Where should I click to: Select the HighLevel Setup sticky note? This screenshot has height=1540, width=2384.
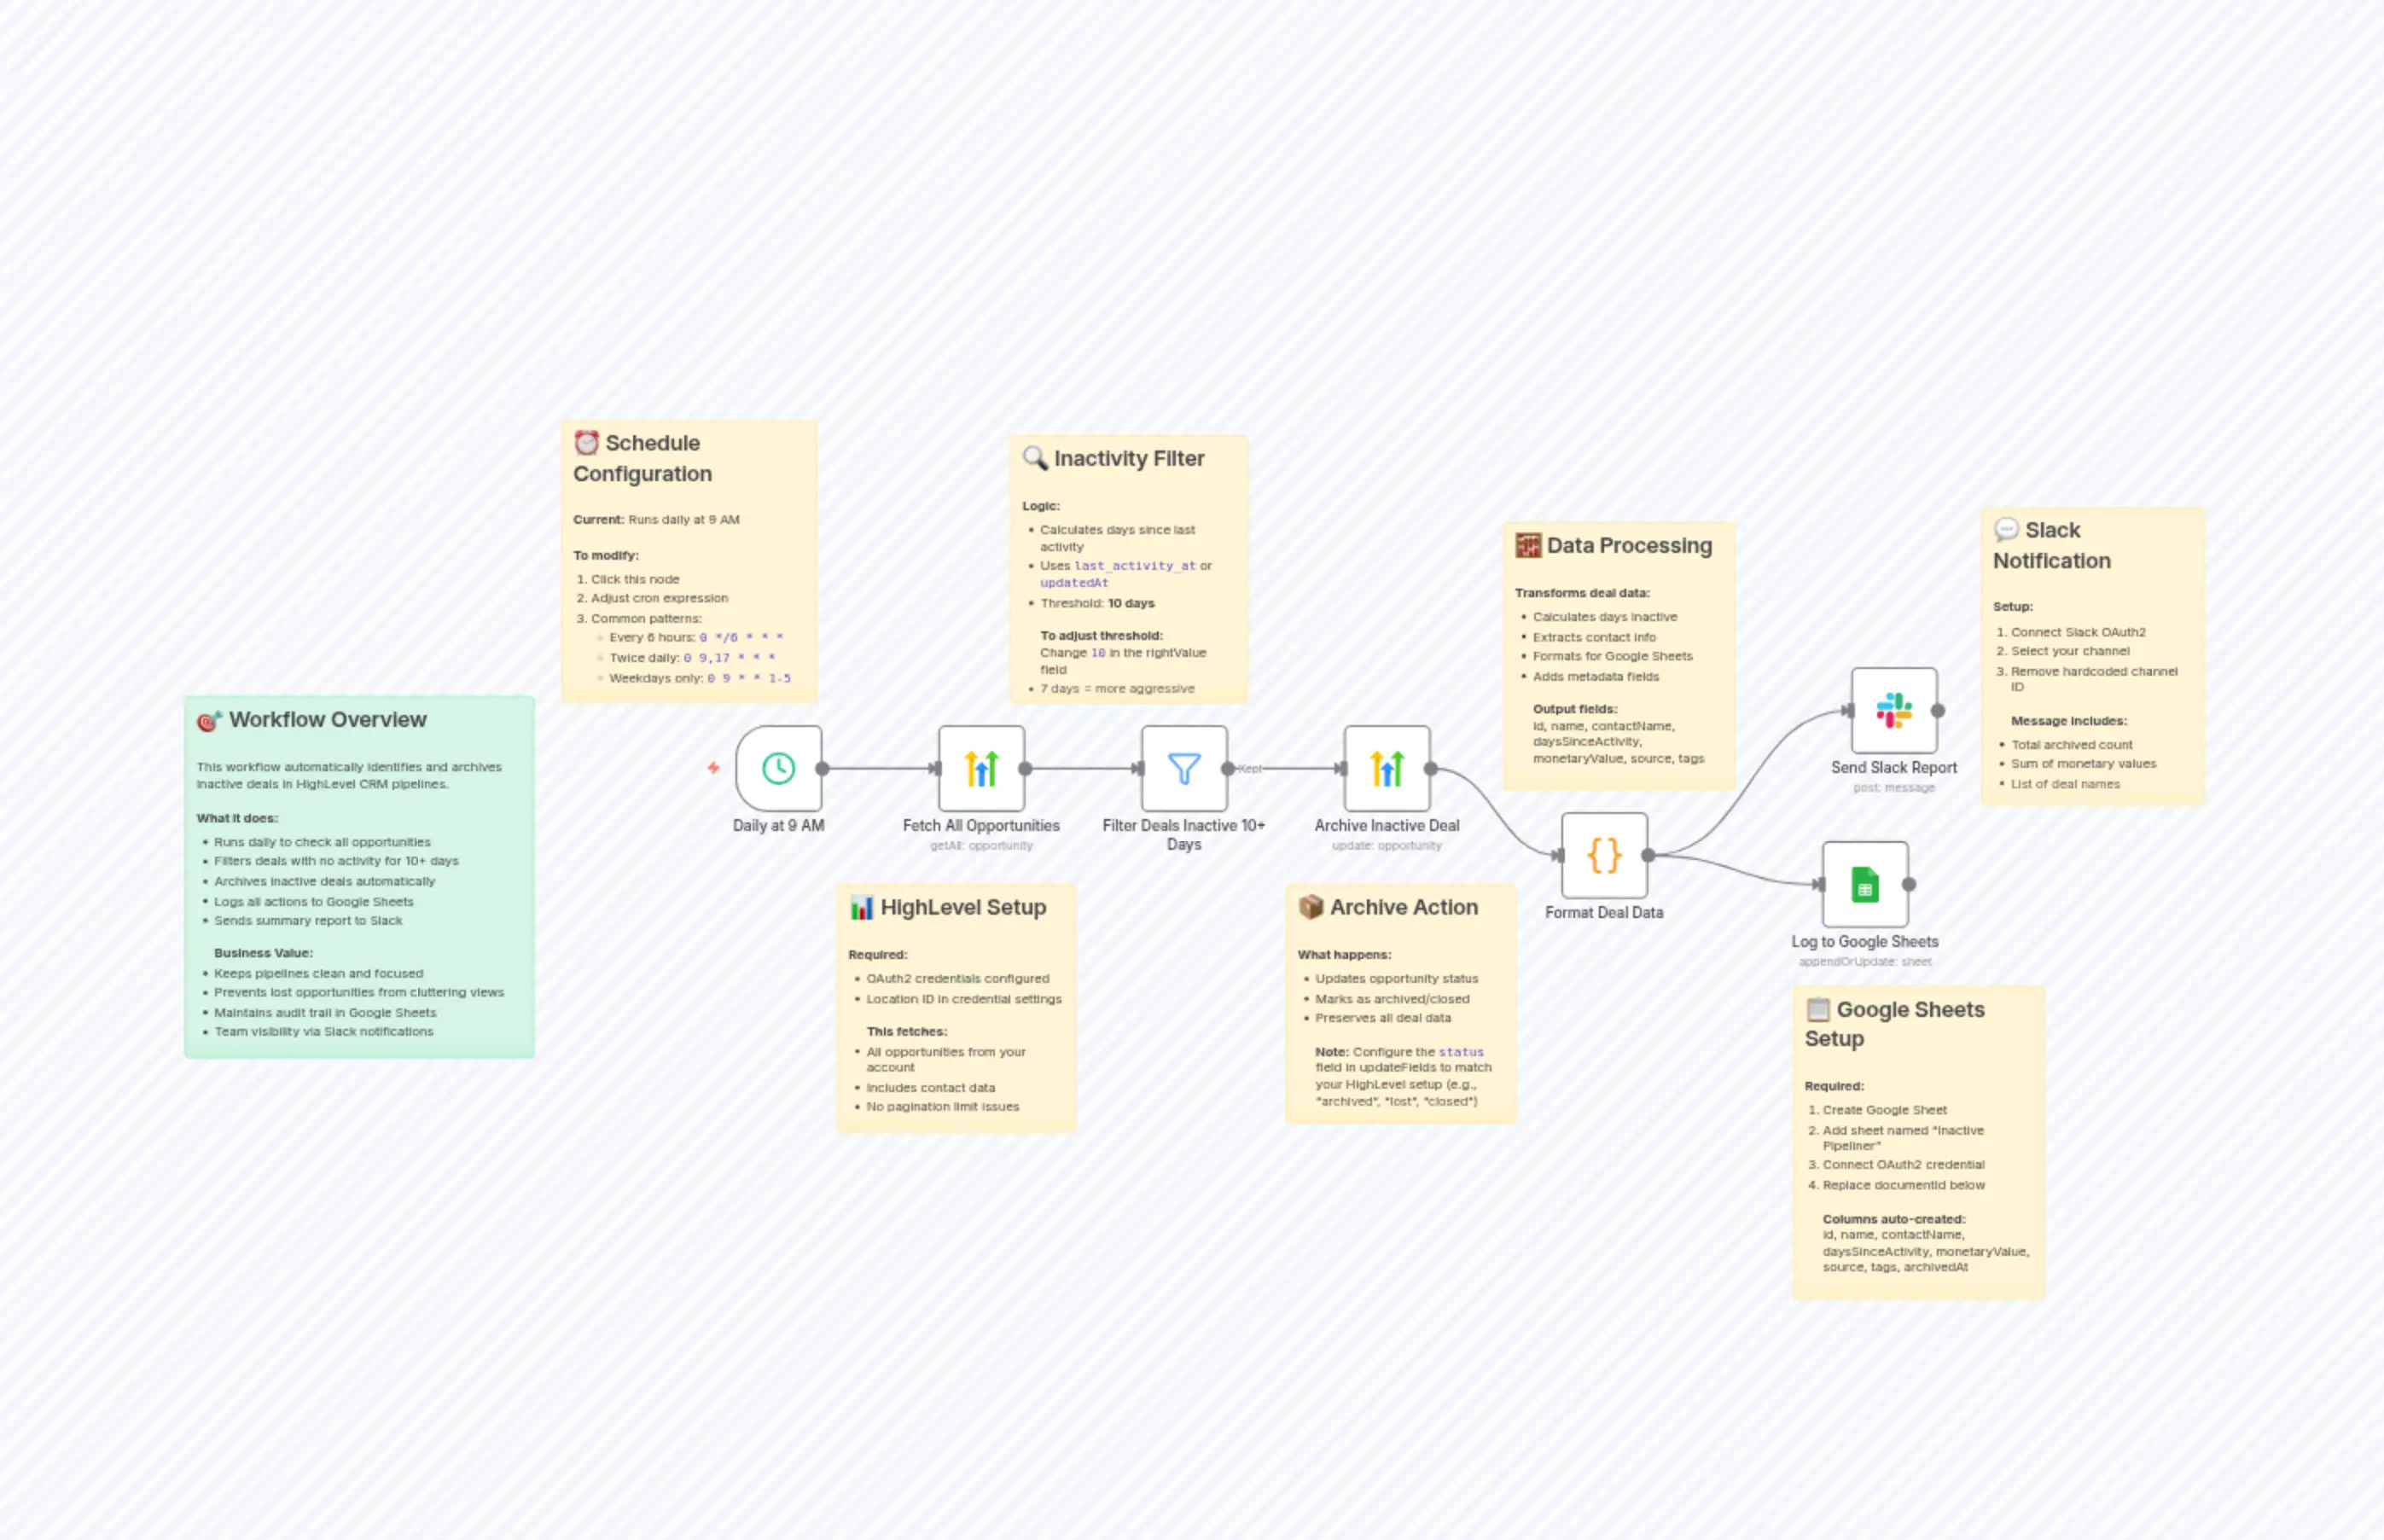(956, 1005)
